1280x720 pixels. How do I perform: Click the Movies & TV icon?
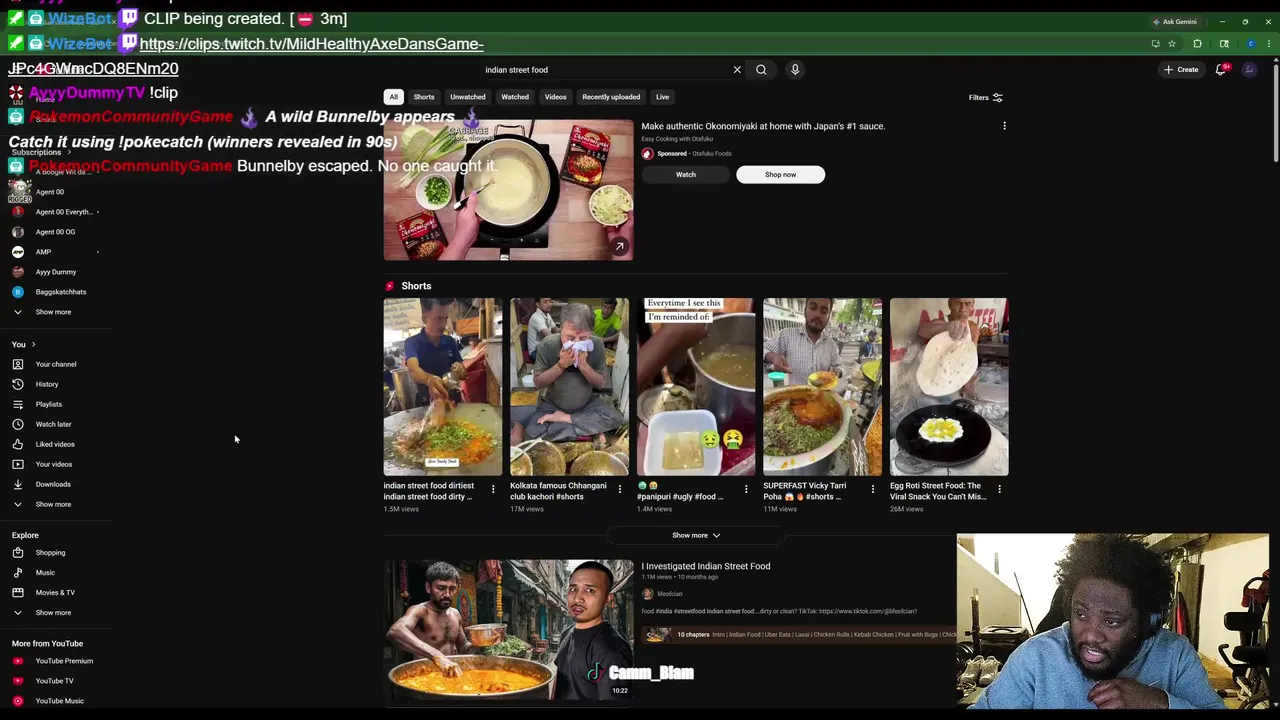pos(18,592)
